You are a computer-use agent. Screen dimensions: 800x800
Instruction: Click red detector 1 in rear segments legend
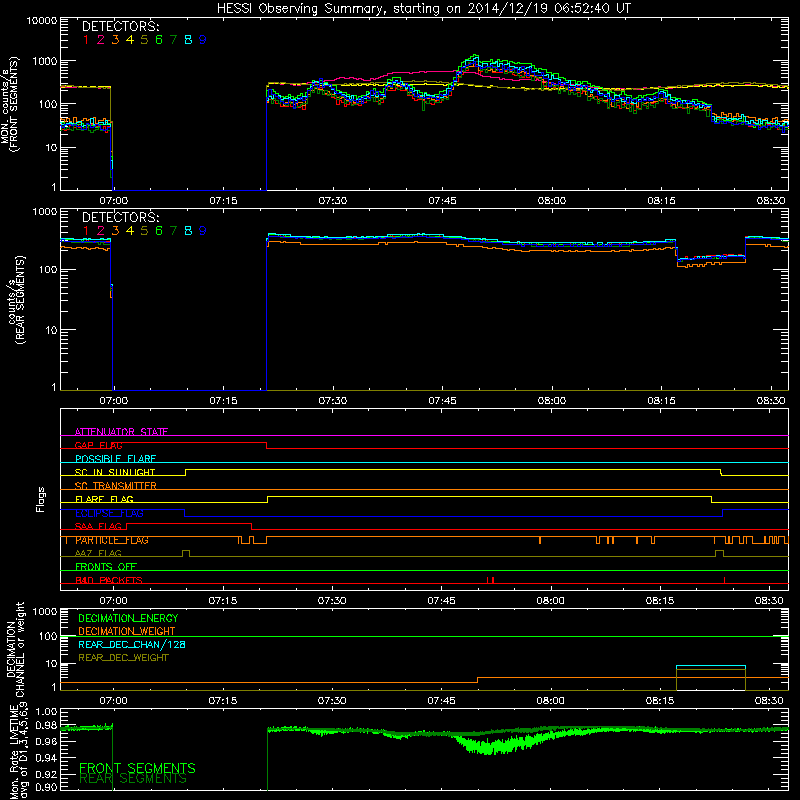86,231
